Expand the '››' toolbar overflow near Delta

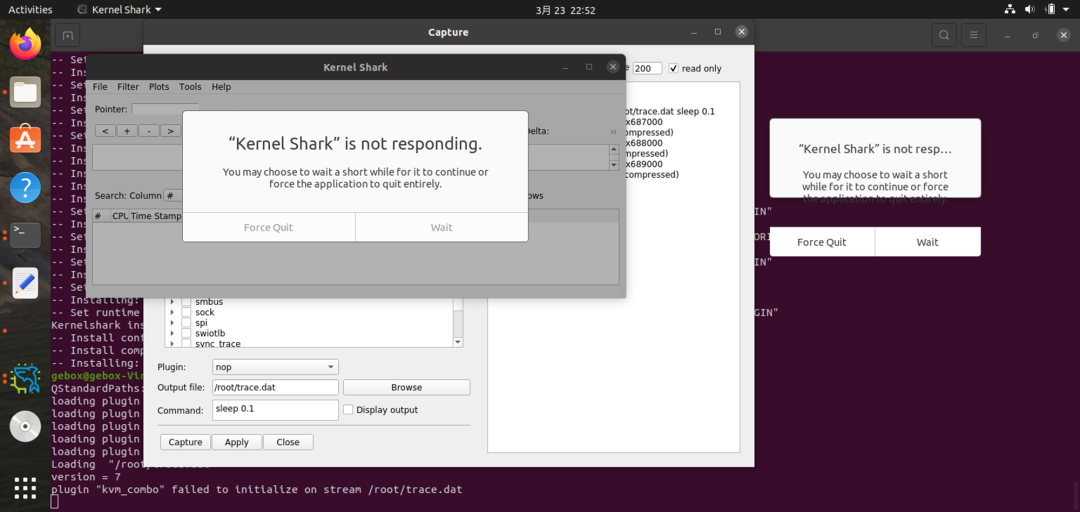pyautogui.click(x=614, y=131)
